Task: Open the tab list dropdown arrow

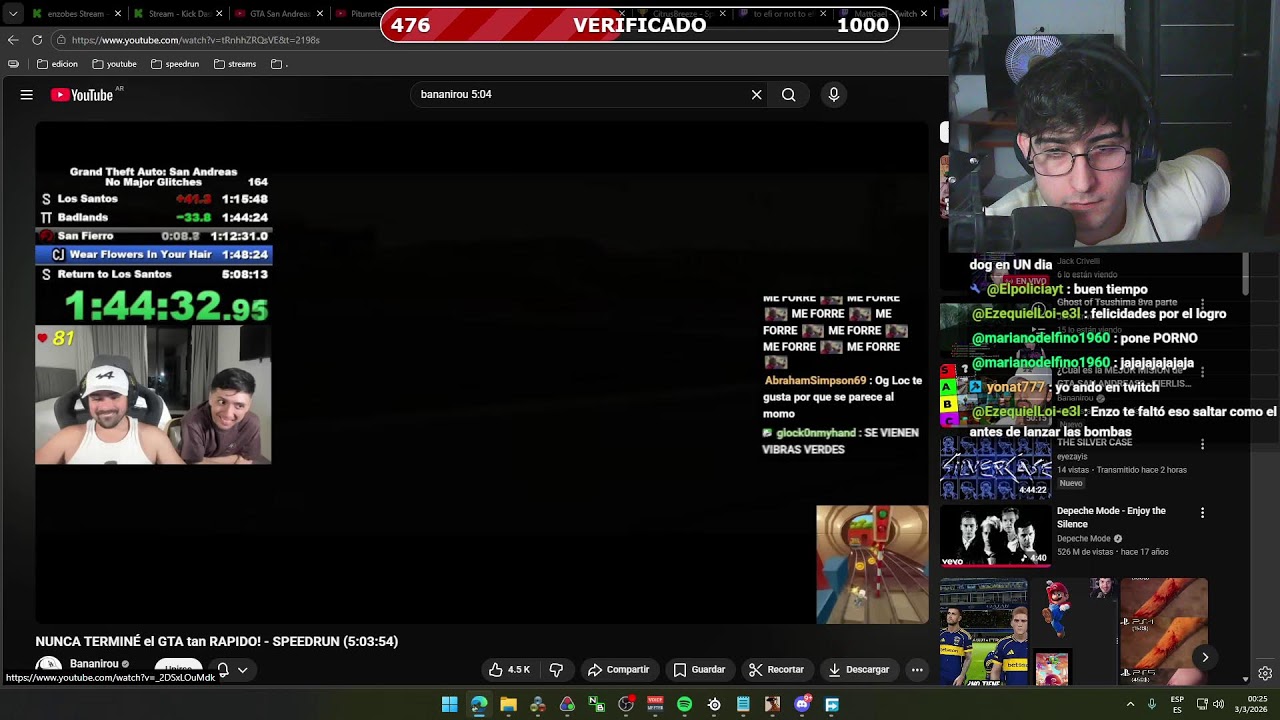Action: pos(13,14)
